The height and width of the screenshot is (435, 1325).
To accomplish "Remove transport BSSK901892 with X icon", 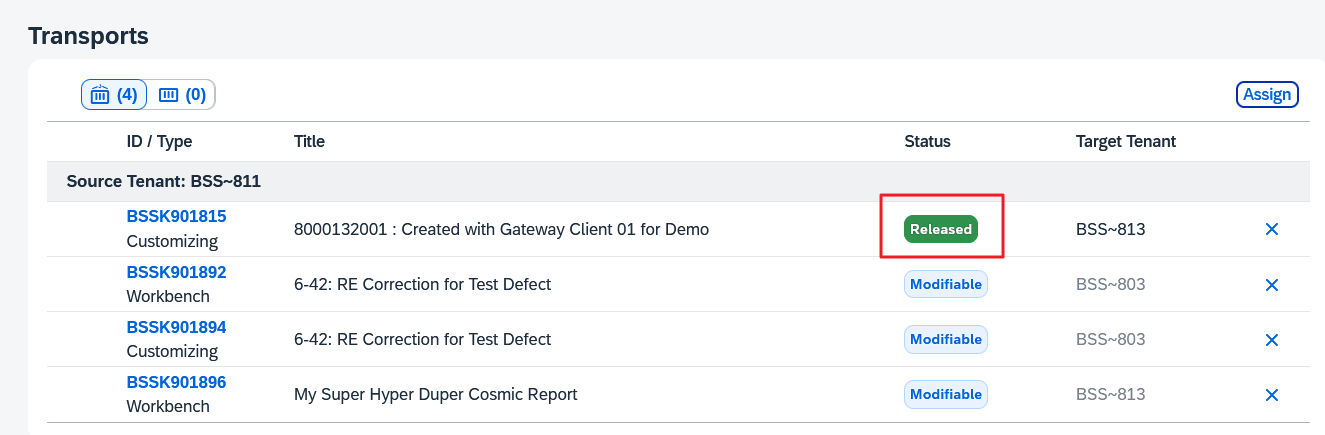I will [x=1272, y=285].
